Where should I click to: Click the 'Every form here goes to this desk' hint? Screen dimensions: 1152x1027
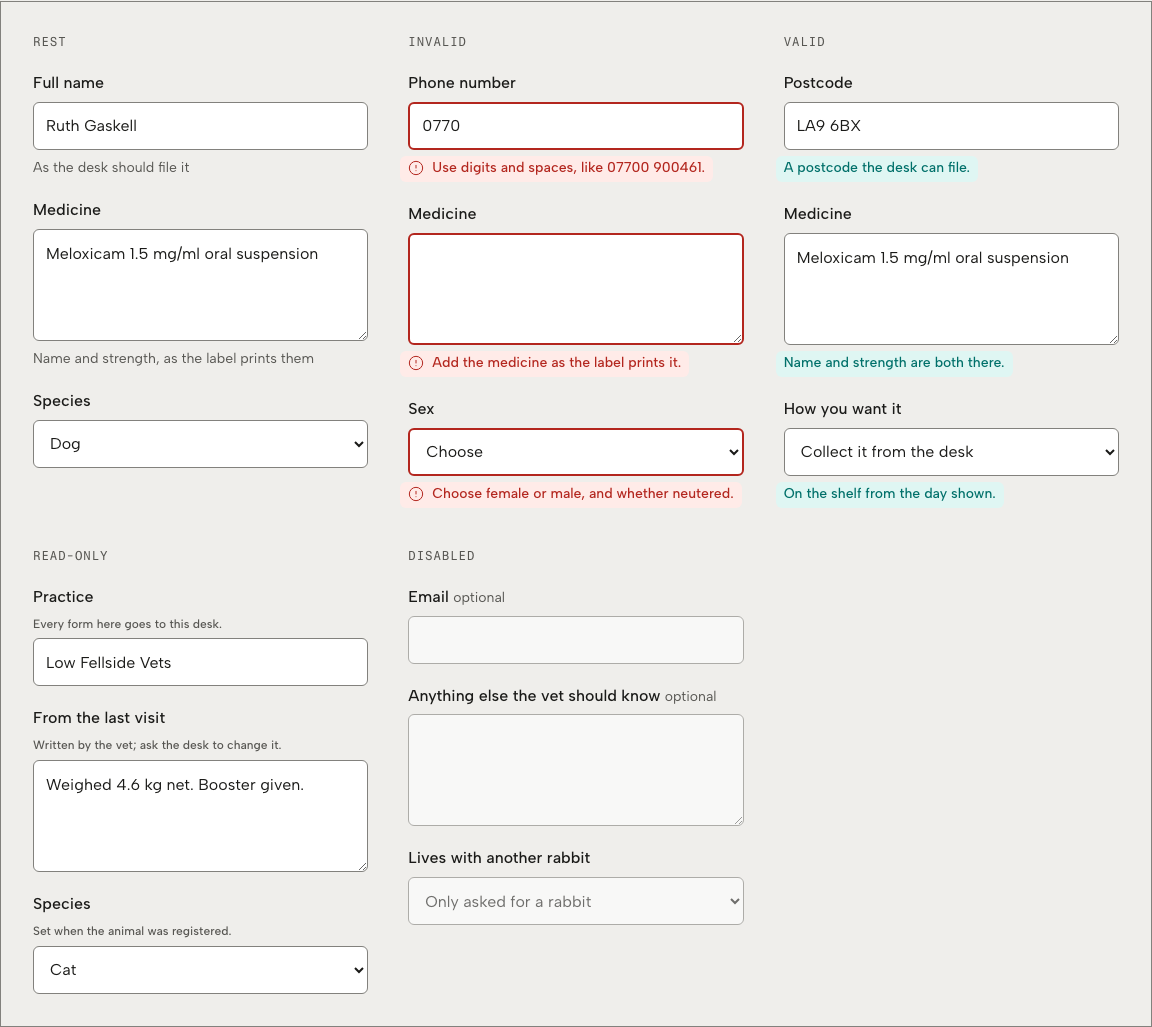127,624
